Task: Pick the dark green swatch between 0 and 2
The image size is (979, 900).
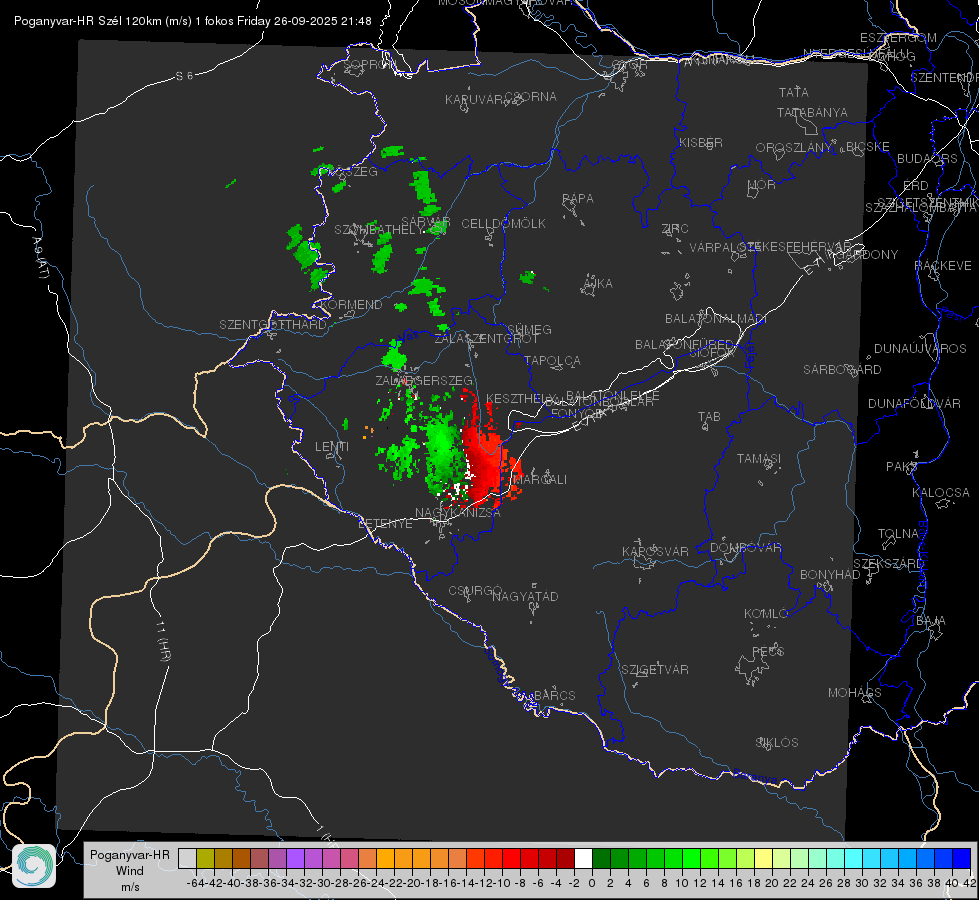Action: pyautogui.click(x=601, y=858)
